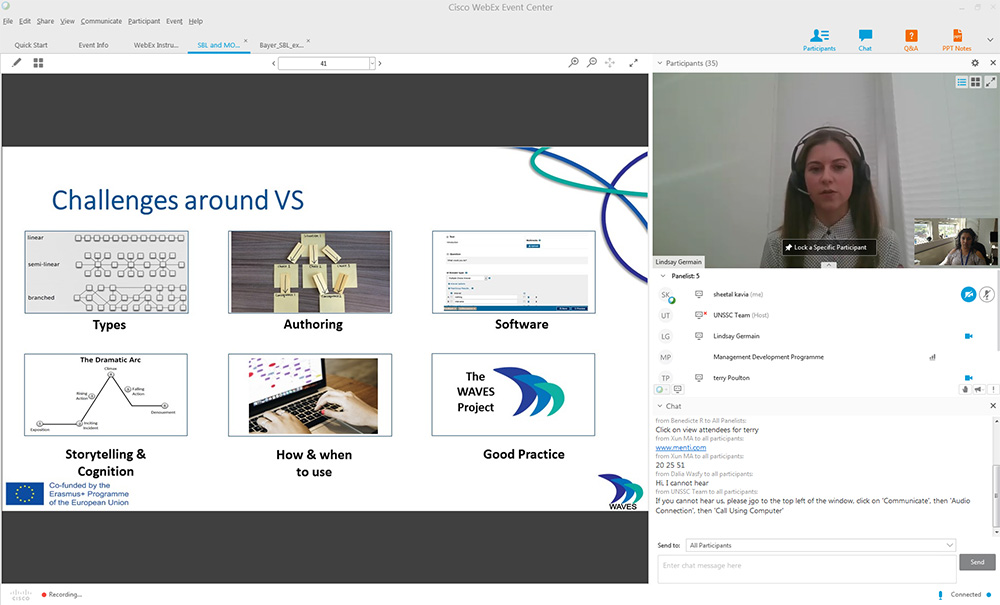Screen dimensions: 1000x605
Task: Switch video to list view
Action: (961, 82)
